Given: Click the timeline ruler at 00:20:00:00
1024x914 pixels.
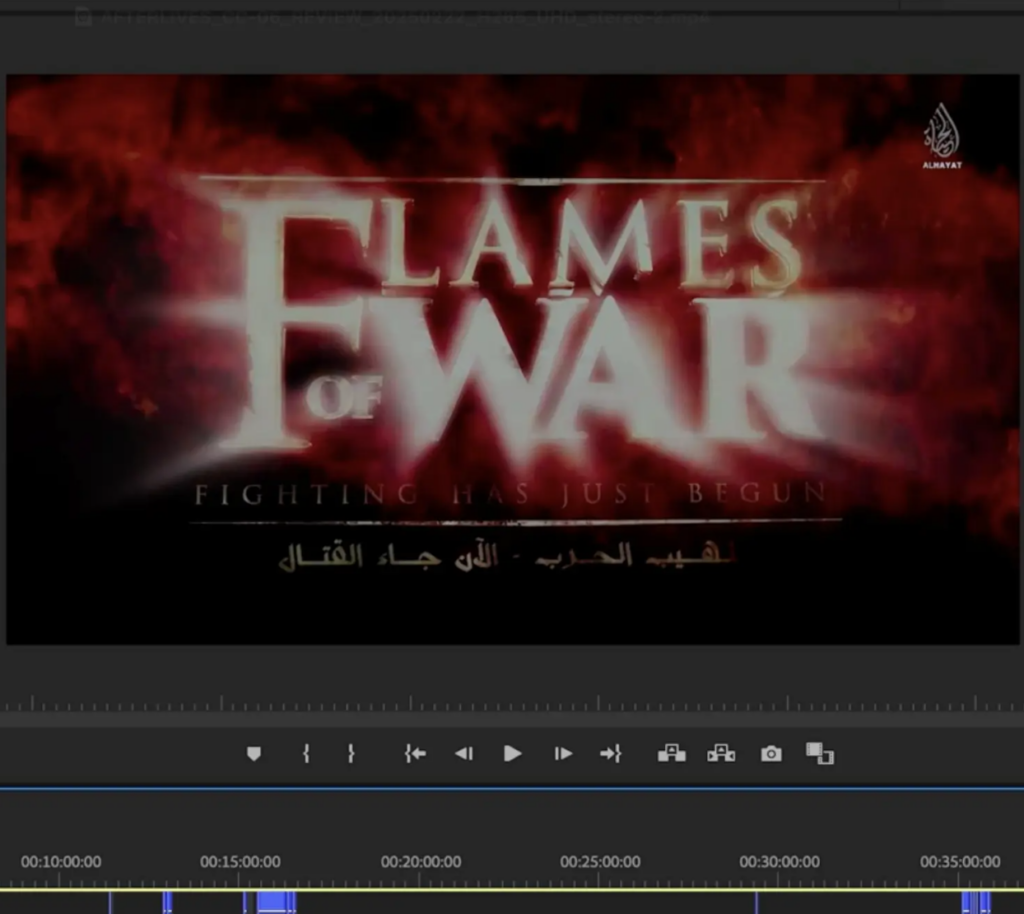Looking at the screenshot, I should click(420, 862).
